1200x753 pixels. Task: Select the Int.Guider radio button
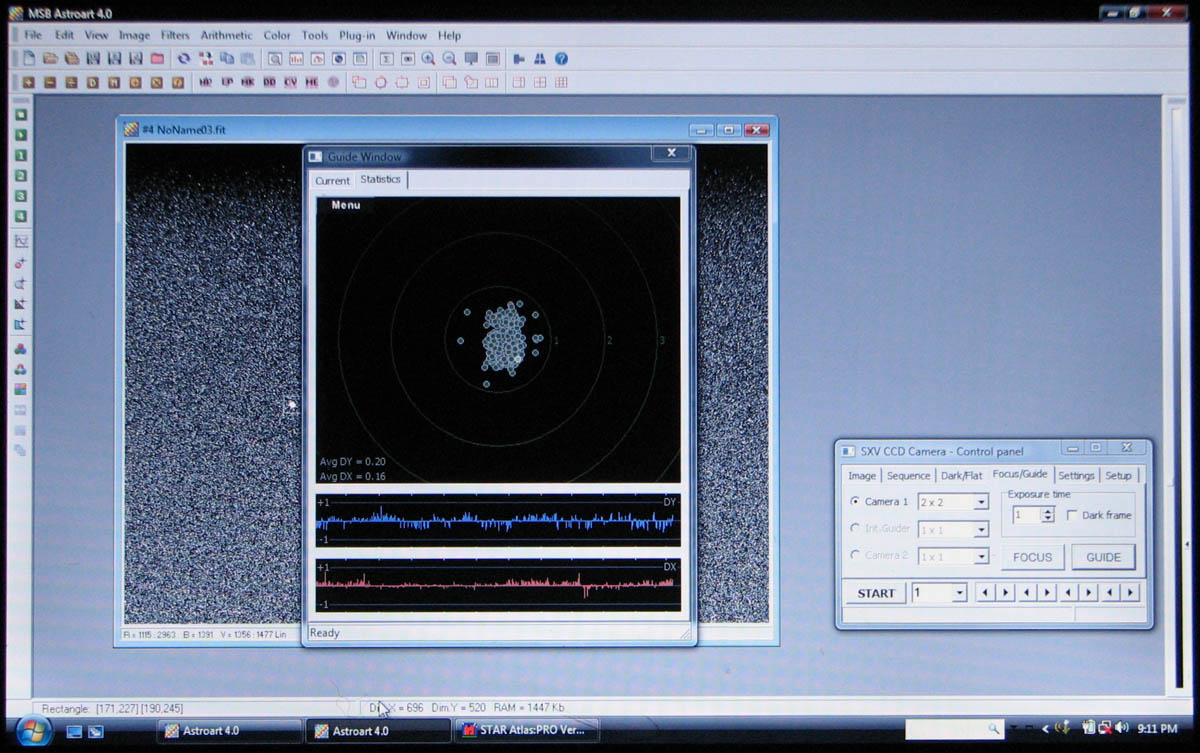pyautogui.click(x=855, y=528)
